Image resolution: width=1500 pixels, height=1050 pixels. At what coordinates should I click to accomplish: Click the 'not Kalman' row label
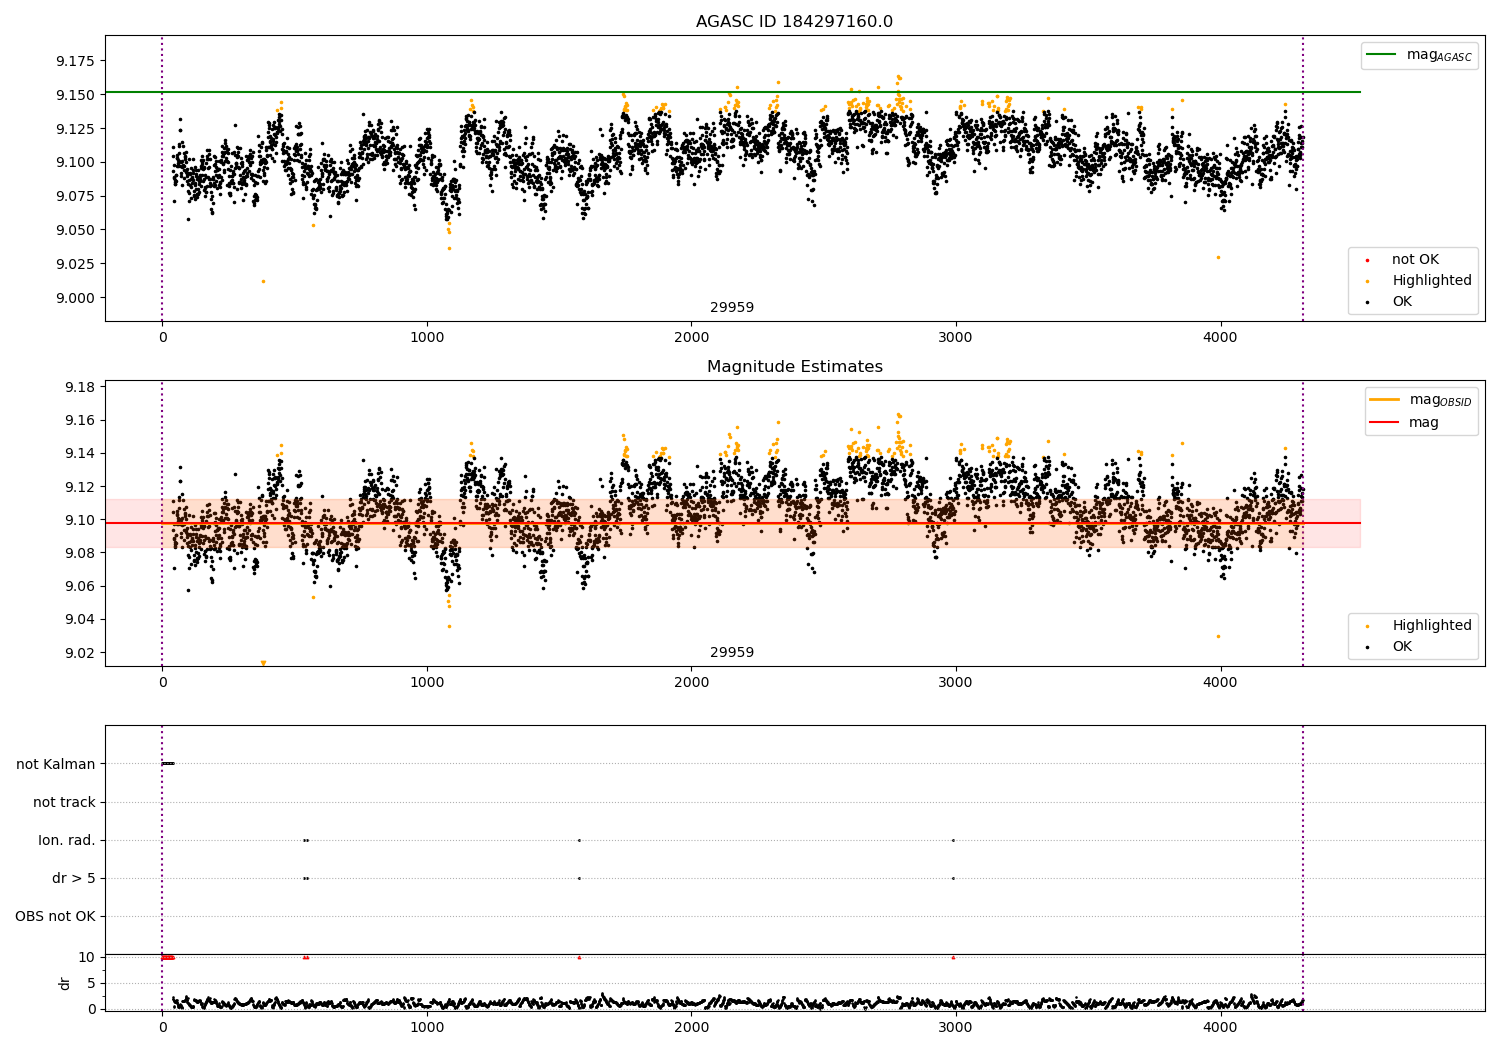[x=56, y=764]
